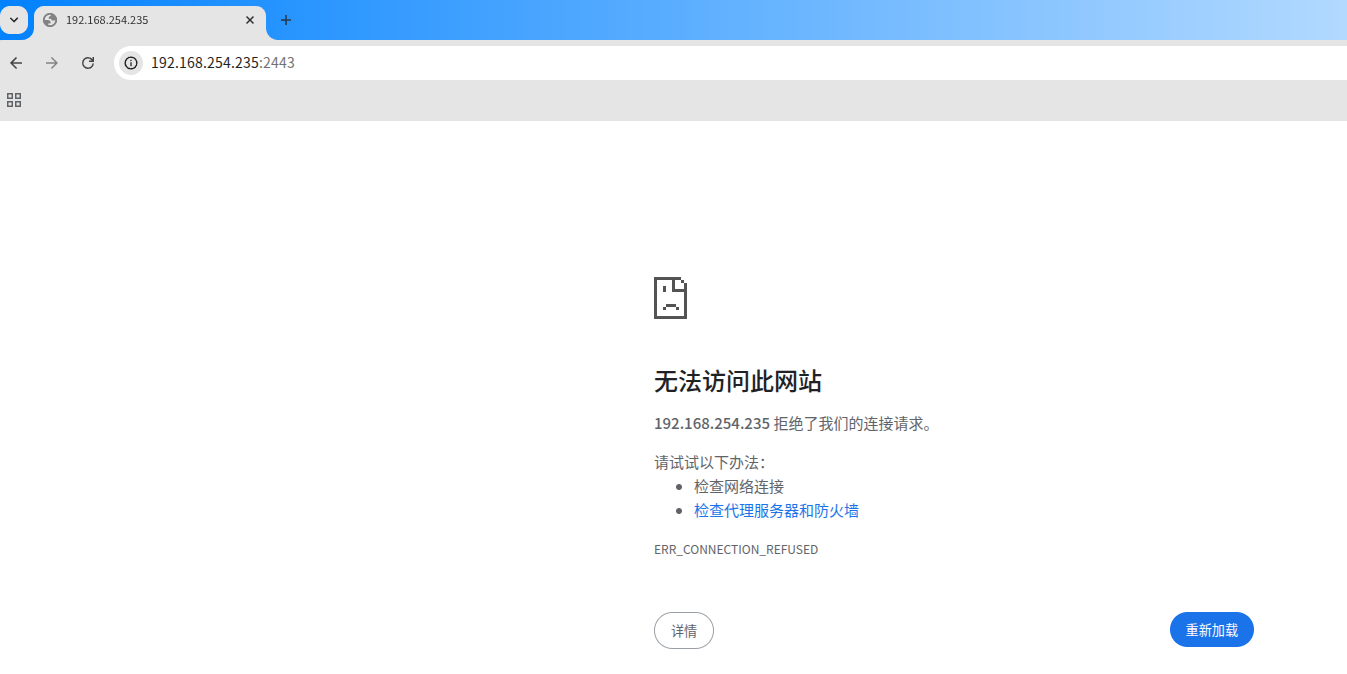Click the 检查网络连接 list item

coord(739,487)
